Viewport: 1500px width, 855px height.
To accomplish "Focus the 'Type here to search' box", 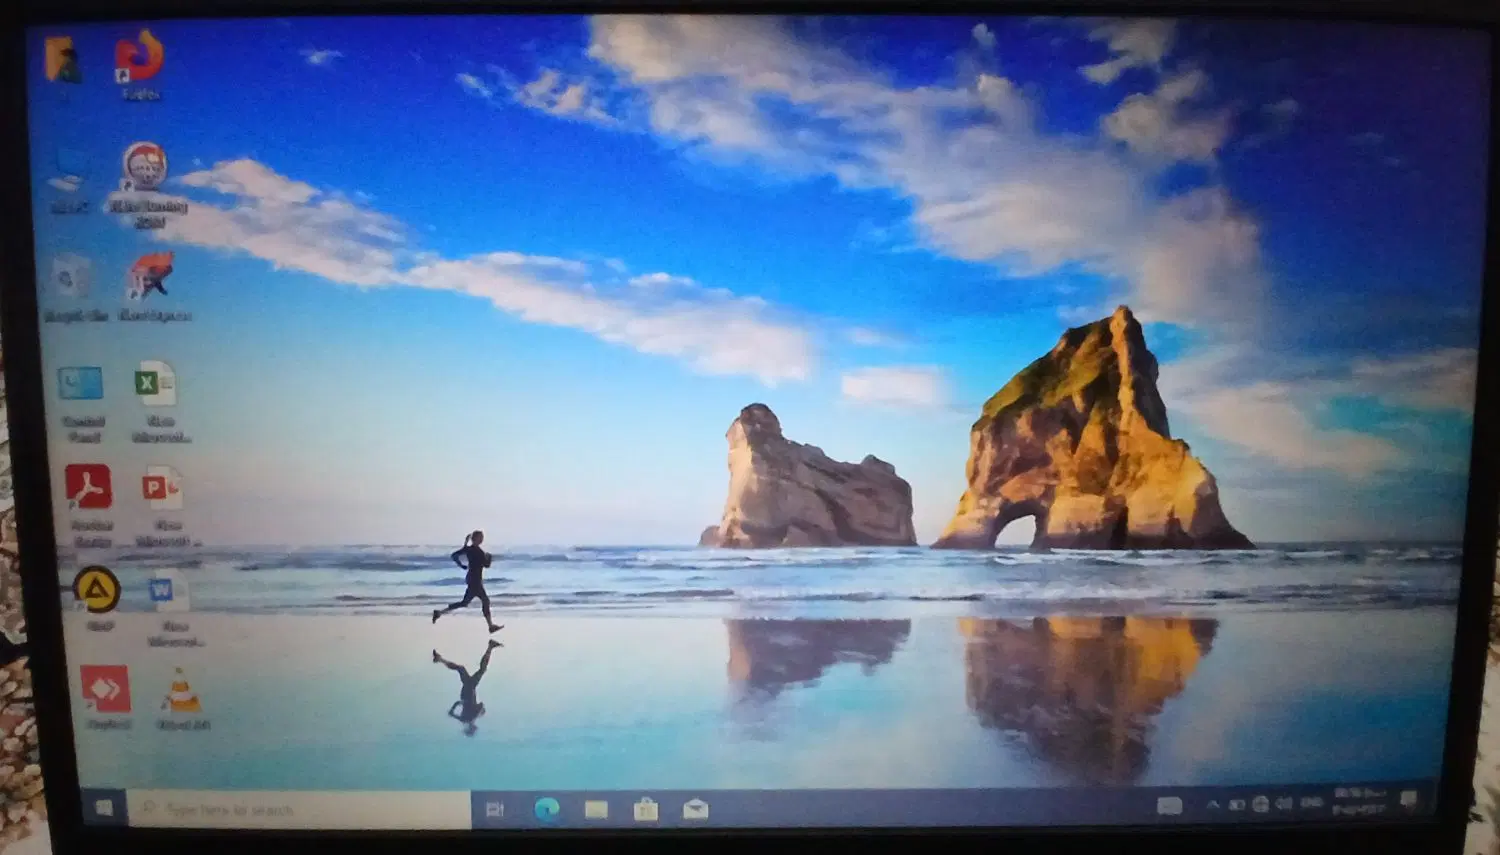I will [299, 808].
